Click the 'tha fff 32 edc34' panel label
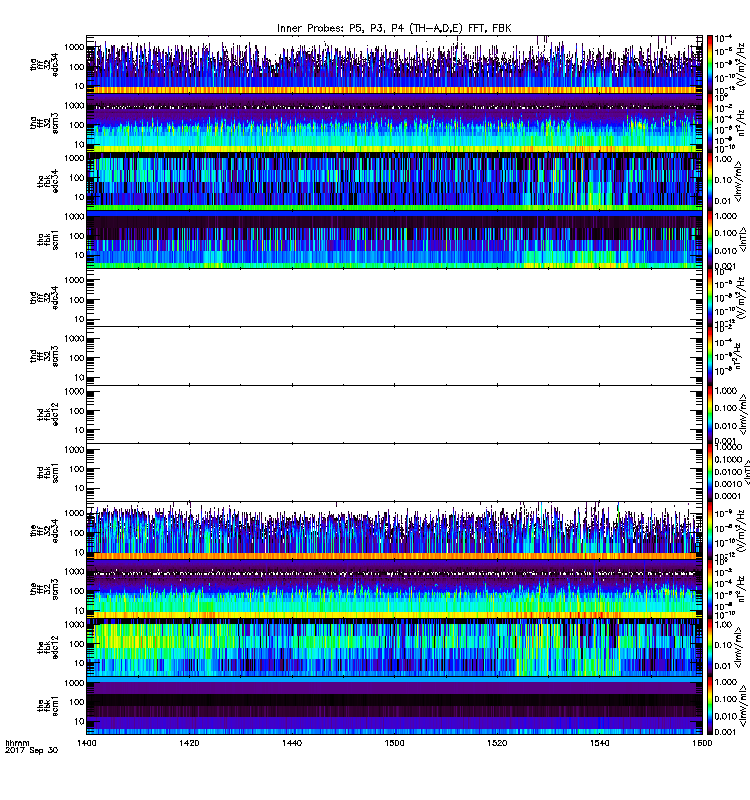The width and height of the screenshot is (750, 800). coord(44,65)
